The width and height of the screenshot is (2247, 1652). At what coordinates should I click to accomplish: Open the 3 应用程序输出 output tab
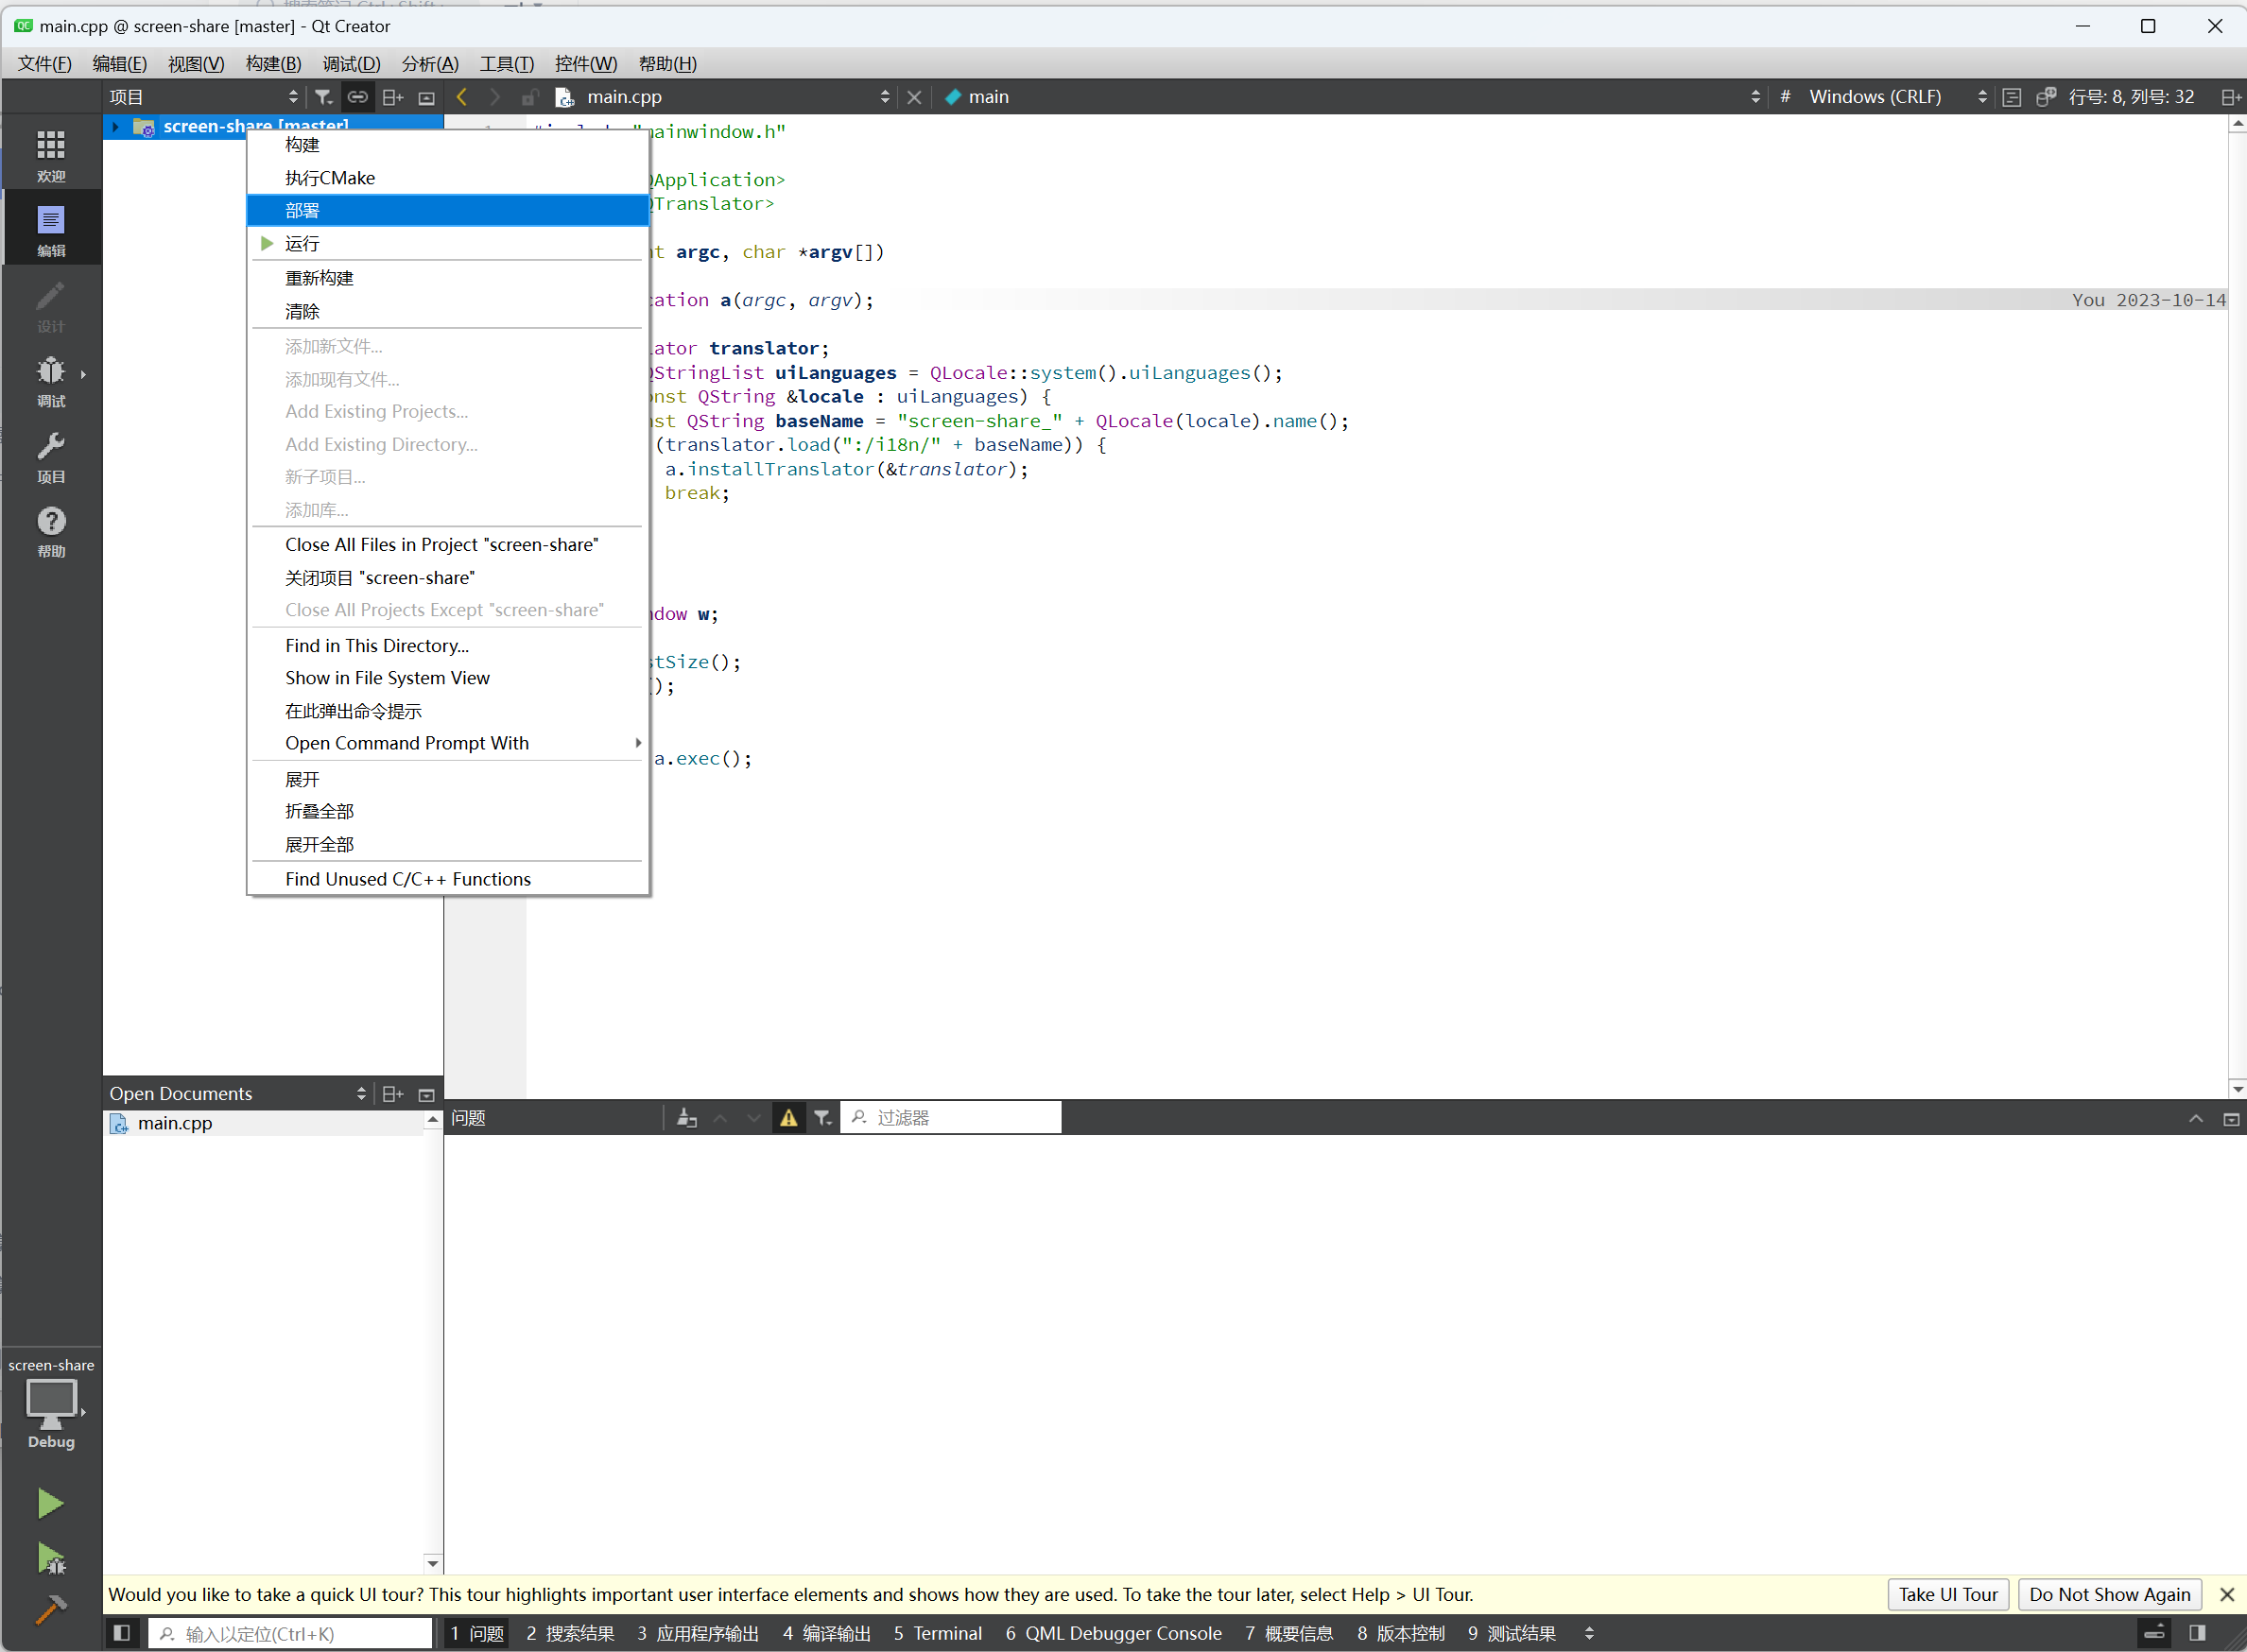coord(697,1633)
